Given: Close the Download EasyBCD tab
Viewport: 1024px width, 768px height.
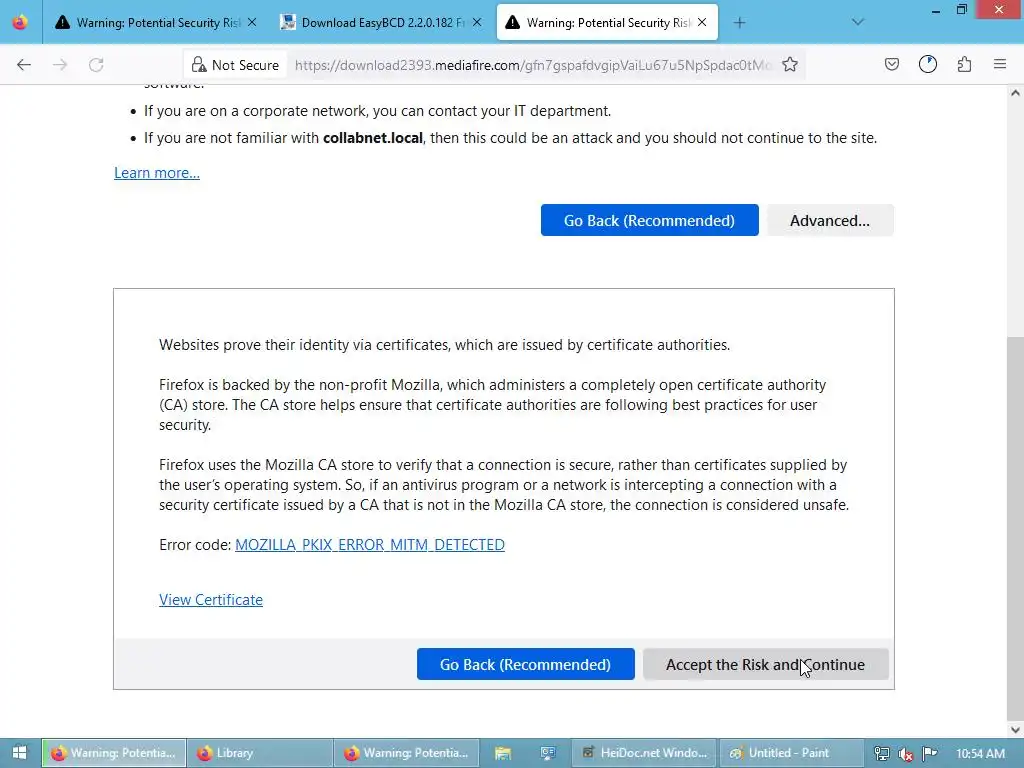Looking at the screenshot, I should point(477,22).
